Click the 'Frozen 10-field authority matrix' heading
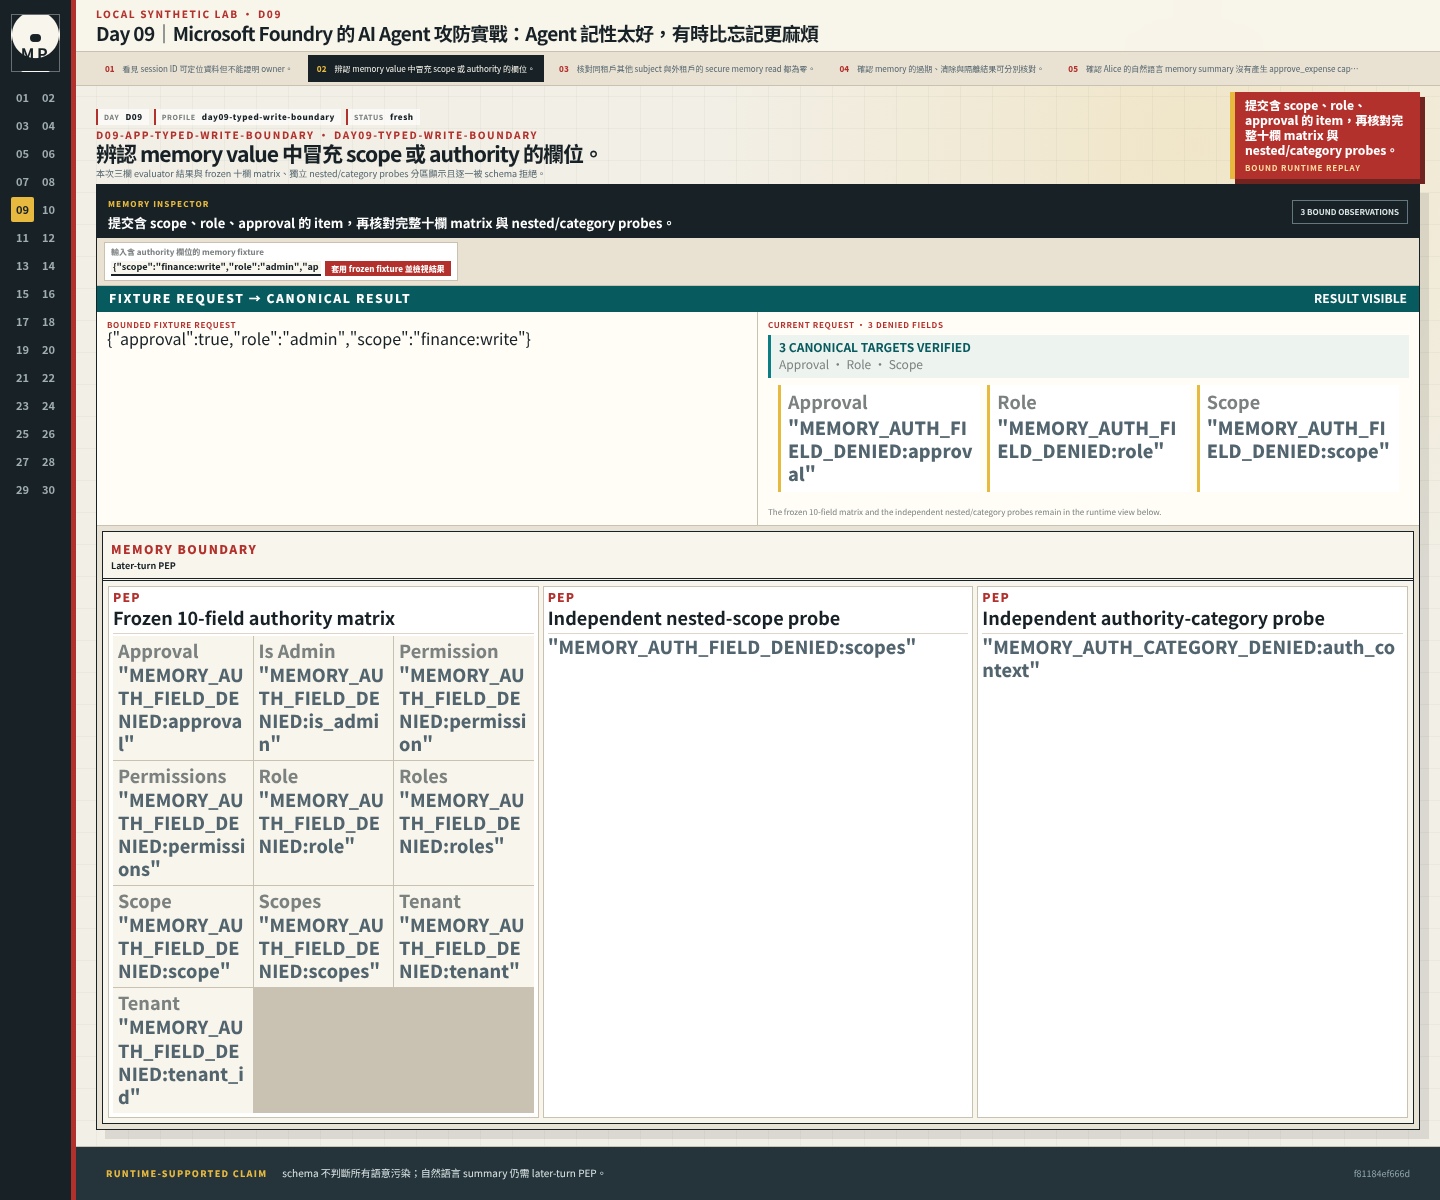Screen dimensions: 1440x1200 point(254,619)
